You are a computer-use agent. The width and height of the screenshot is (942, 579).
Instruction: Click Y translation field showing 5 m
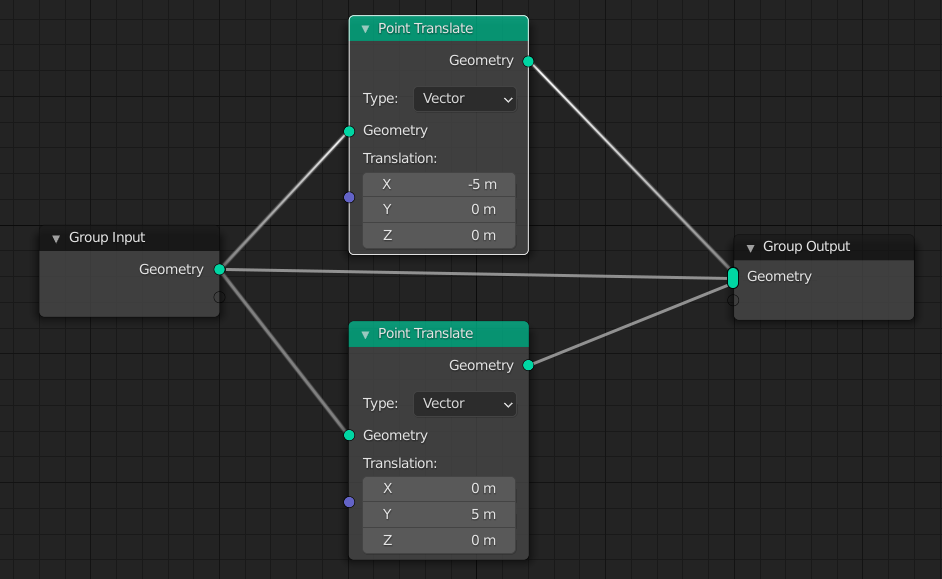tap(439, 515)
